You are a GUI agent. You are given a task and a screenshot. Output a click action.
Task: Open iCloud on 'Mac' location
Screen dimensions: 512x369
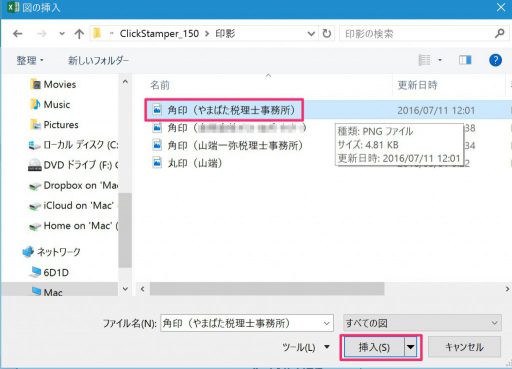[x=72, y=206]
